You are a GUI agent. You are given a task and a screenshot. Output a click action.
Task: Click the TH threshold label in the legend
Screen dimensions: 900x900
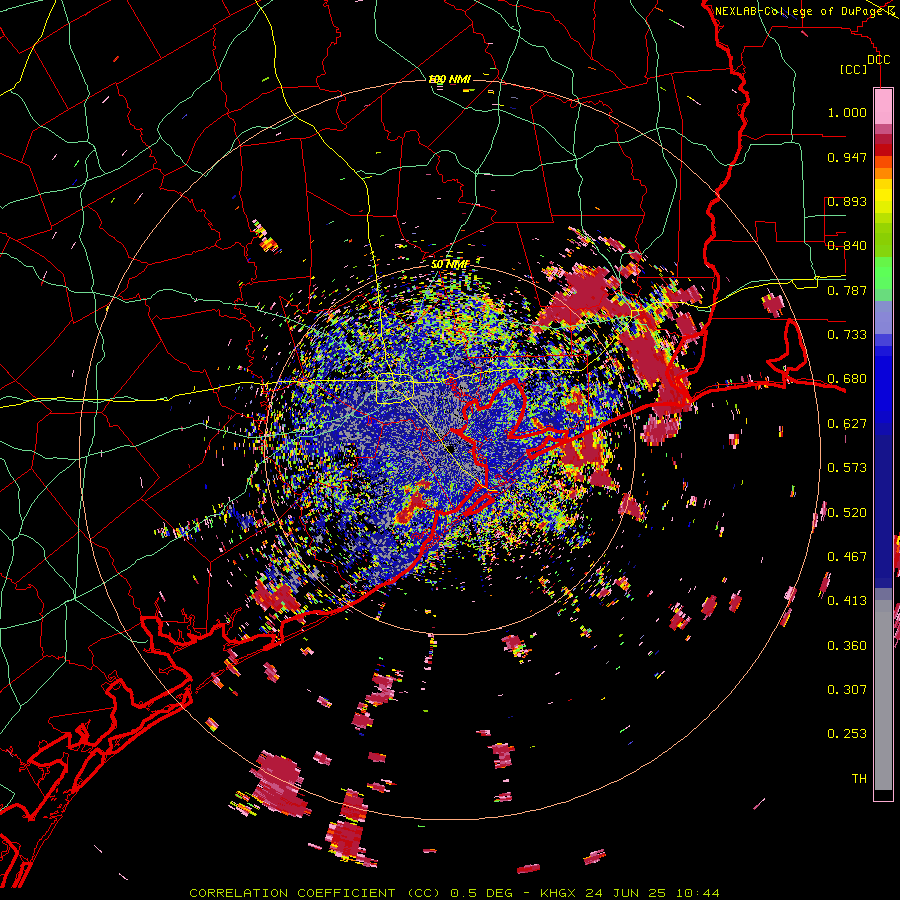(x=859, y=779)
